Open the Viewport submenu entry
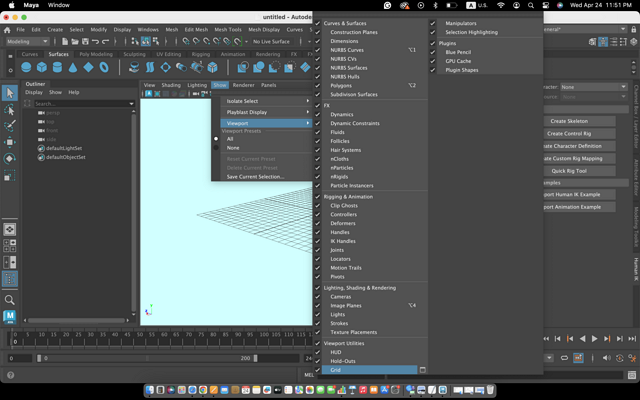The image size is (640, 400). click(x=266, y=123)
